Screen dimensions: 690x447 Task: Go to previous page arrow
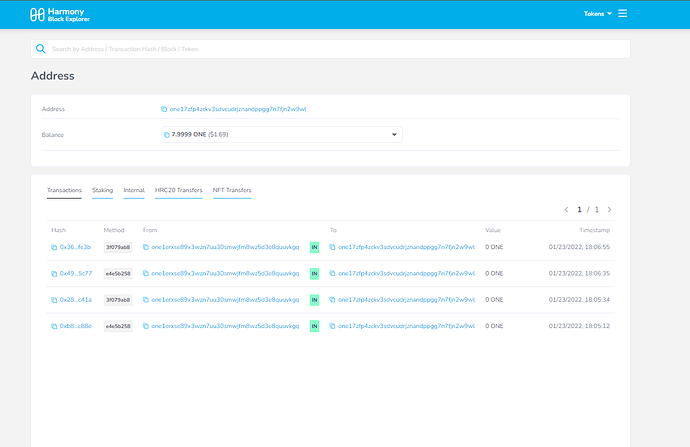566,210
